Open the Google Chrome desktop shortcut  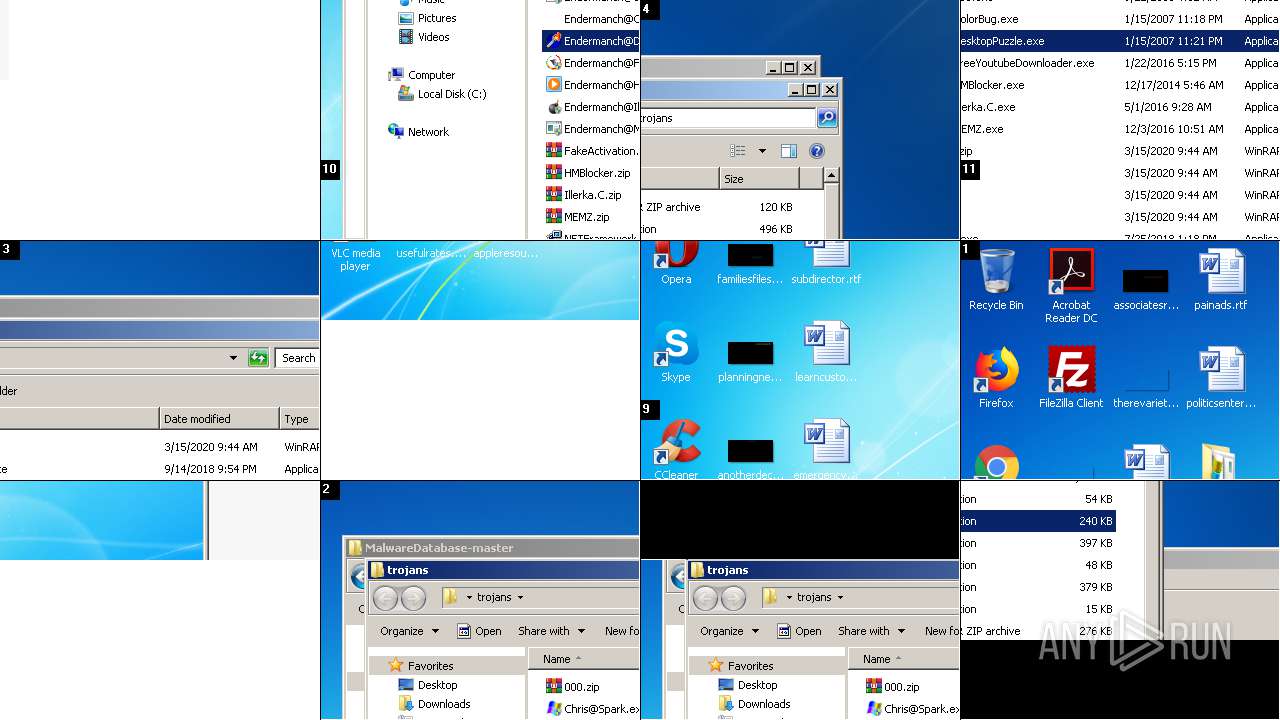(996, 462)
